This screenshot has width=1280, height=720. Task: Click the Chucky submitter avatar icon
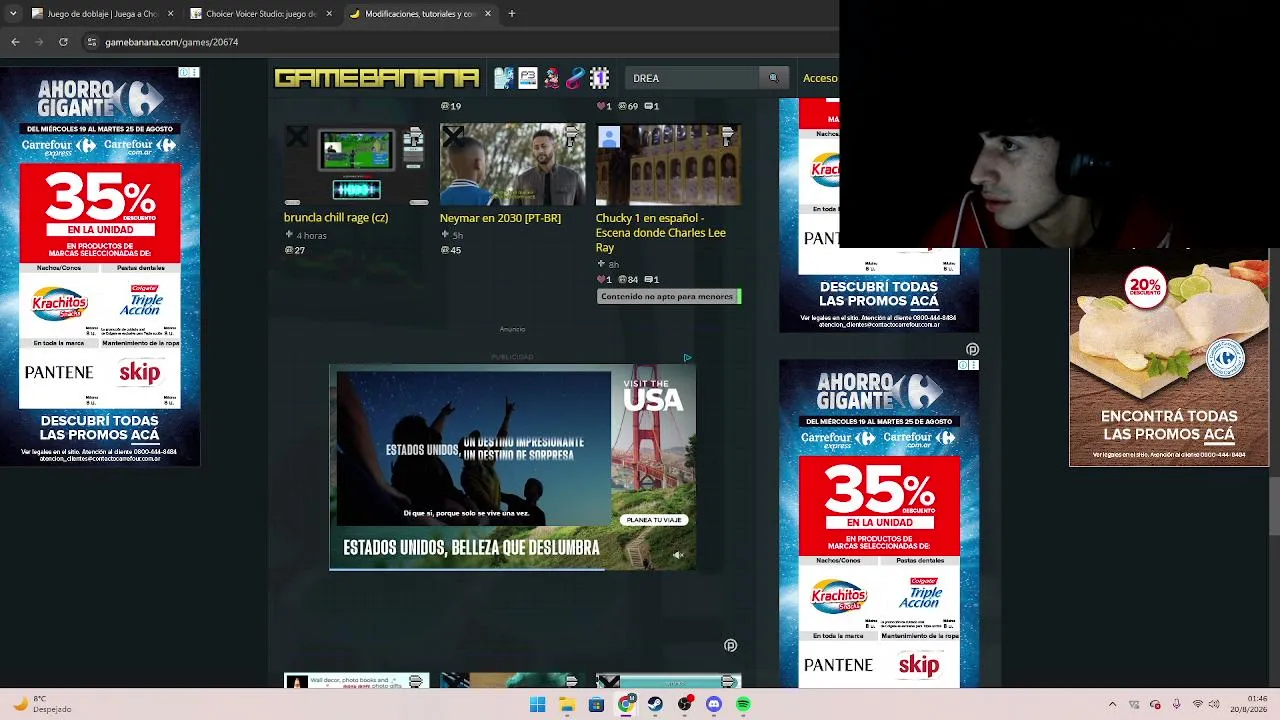pyautogui.click(x=609, y=137)
